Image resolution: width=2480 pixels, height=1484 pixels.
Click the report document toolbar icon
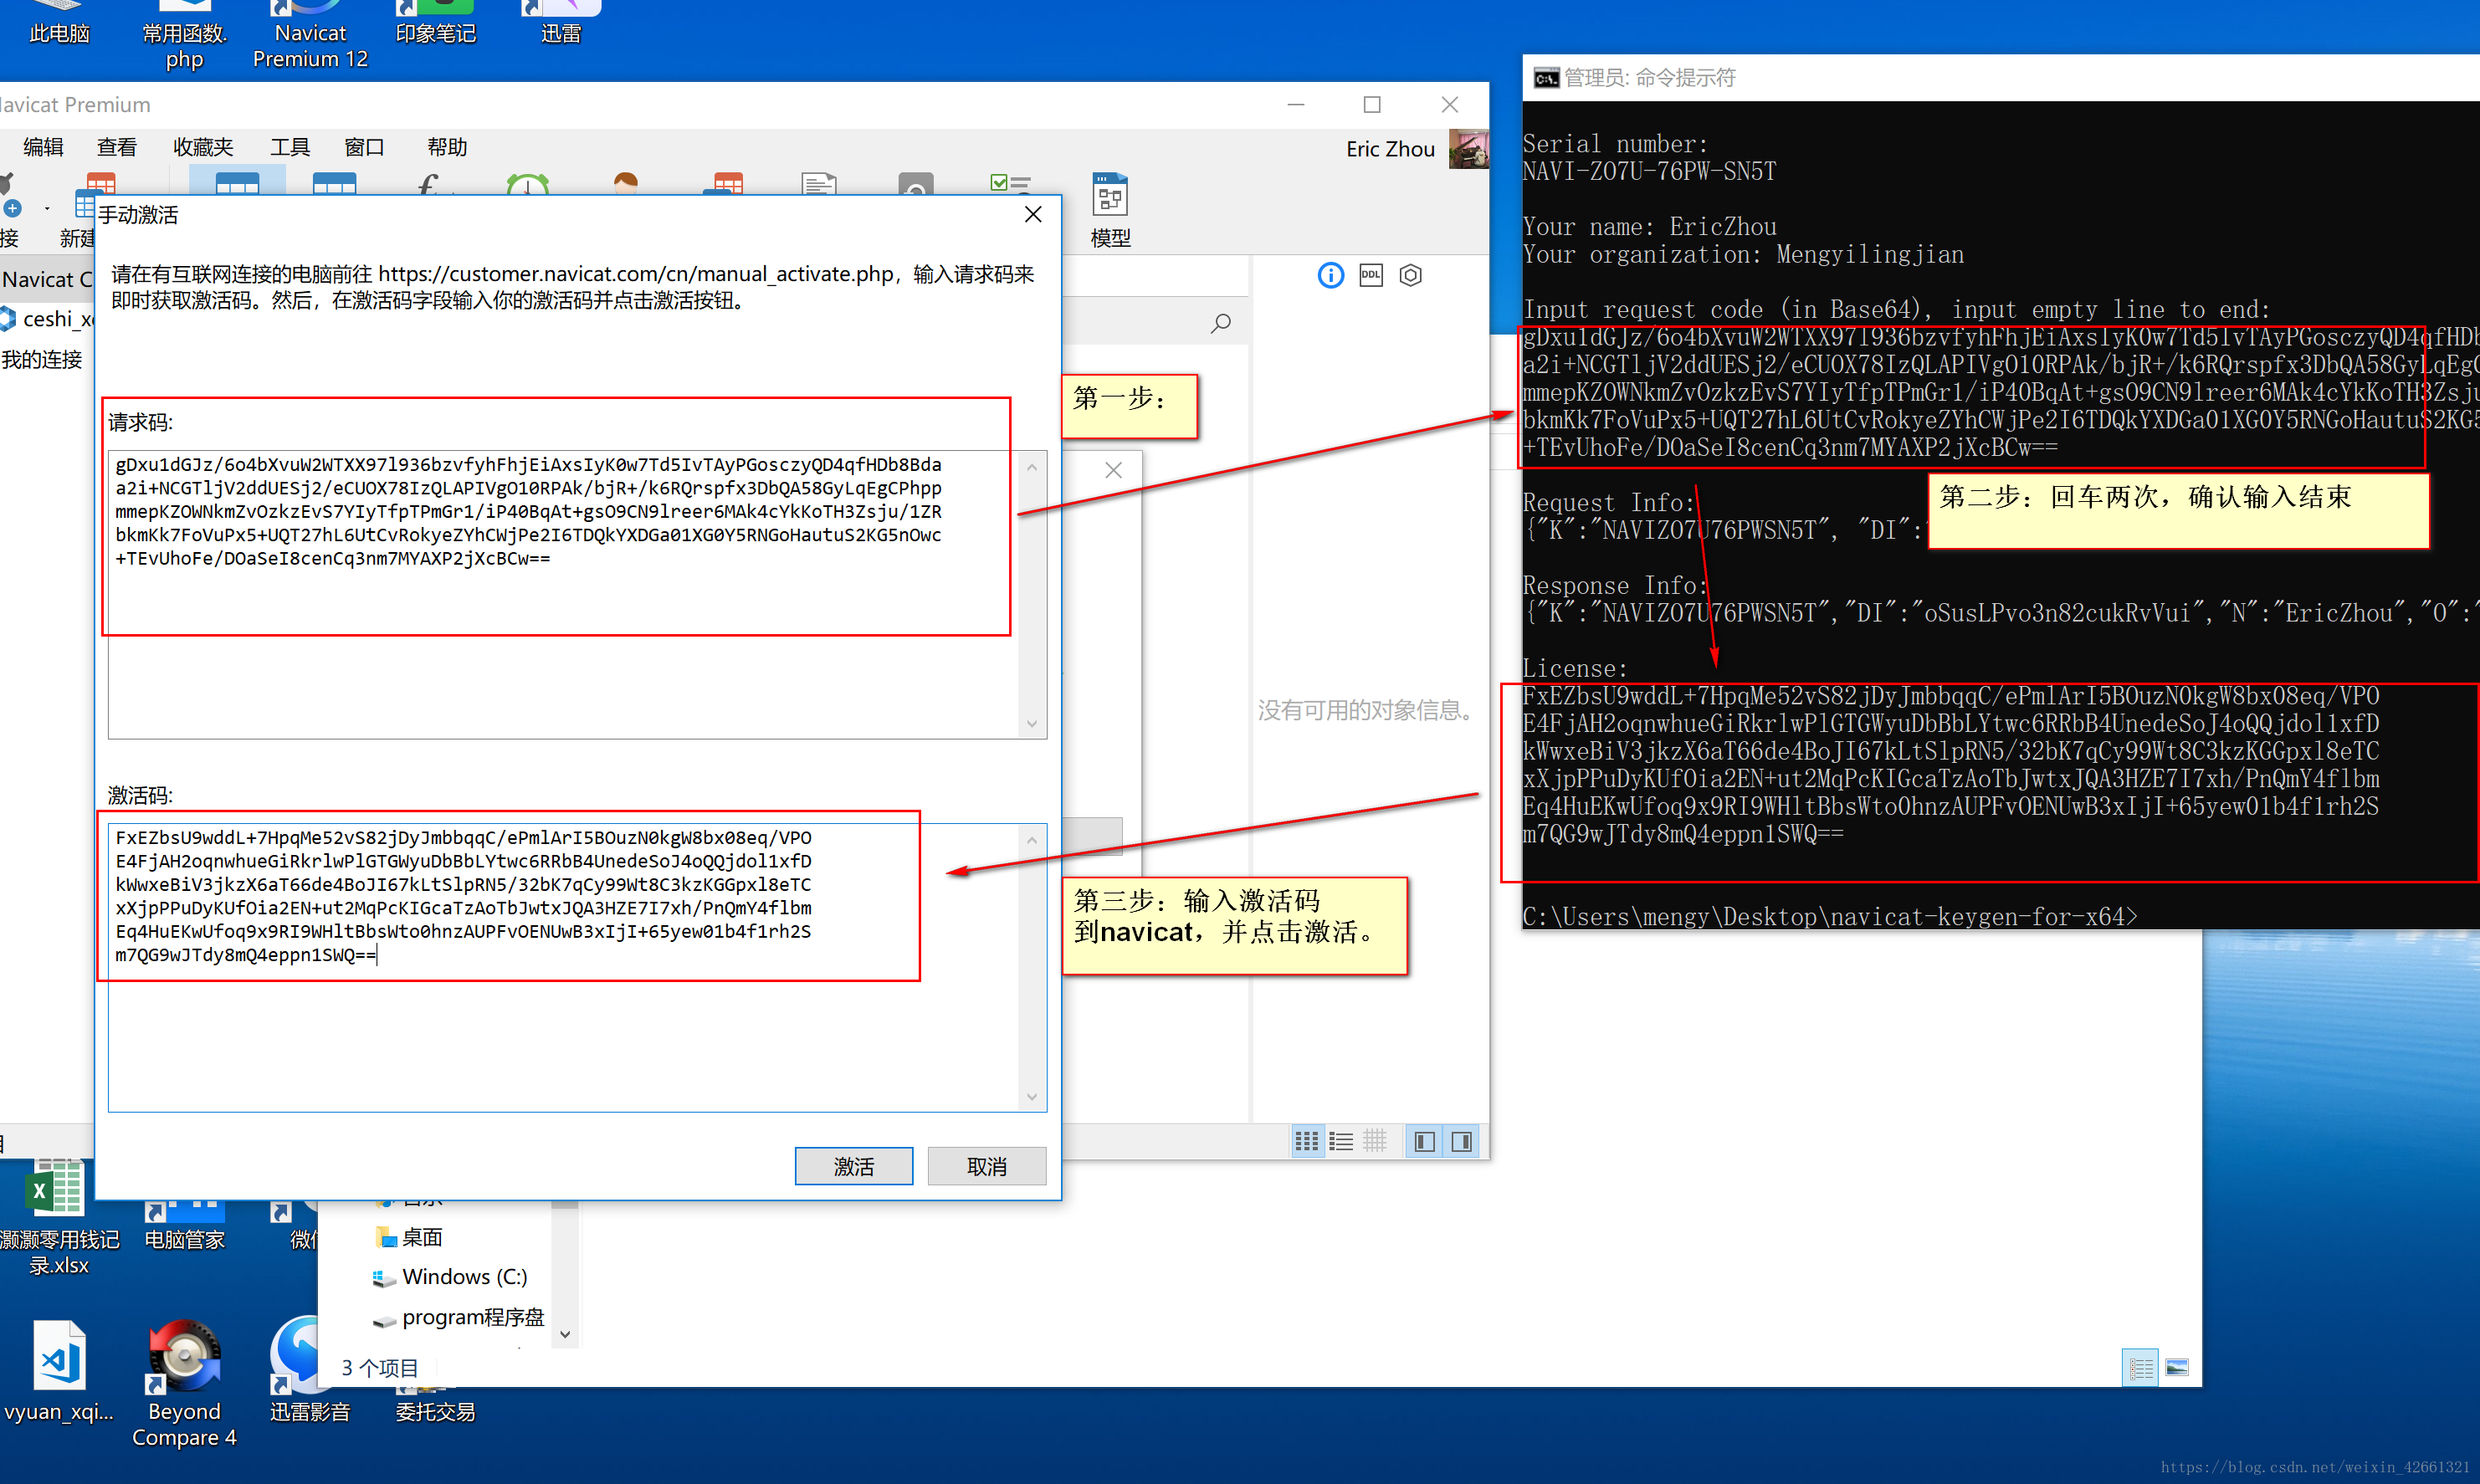818,183
